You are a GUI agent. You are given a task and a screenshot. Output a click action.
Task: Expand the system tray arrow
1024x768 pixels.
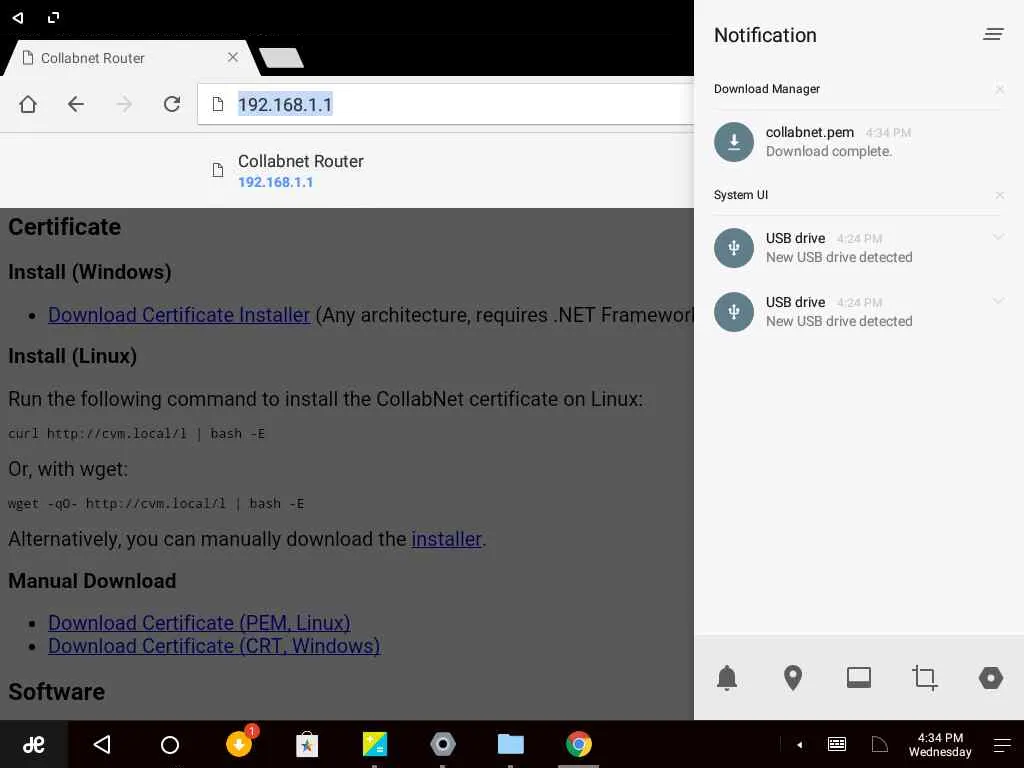point(799,744)
